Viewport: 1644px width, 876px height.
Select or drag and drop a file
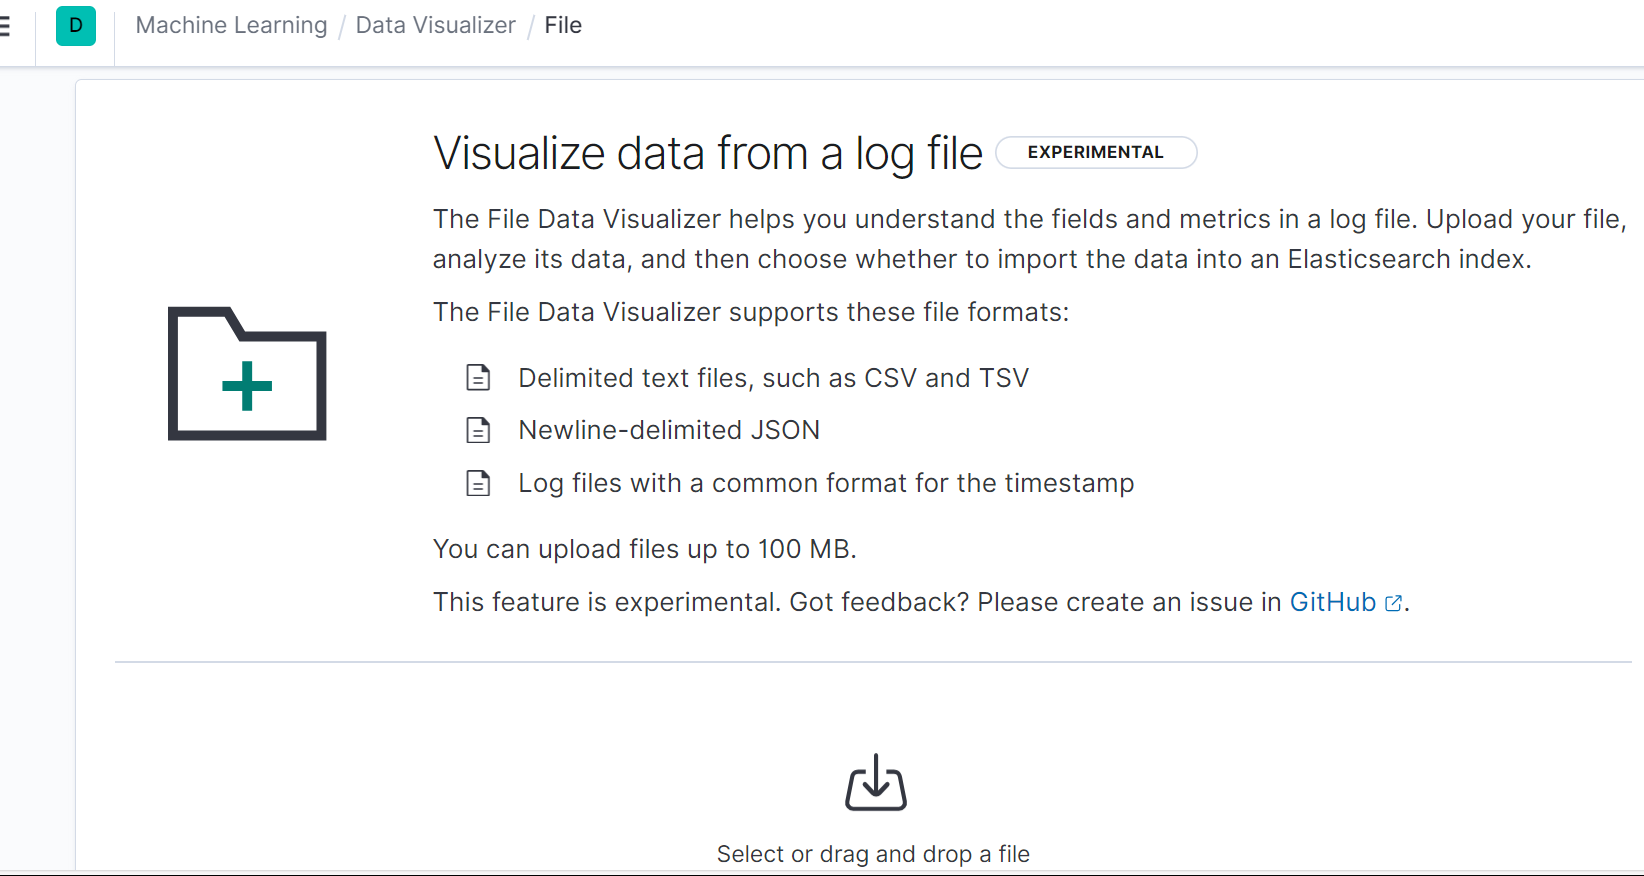873,854
